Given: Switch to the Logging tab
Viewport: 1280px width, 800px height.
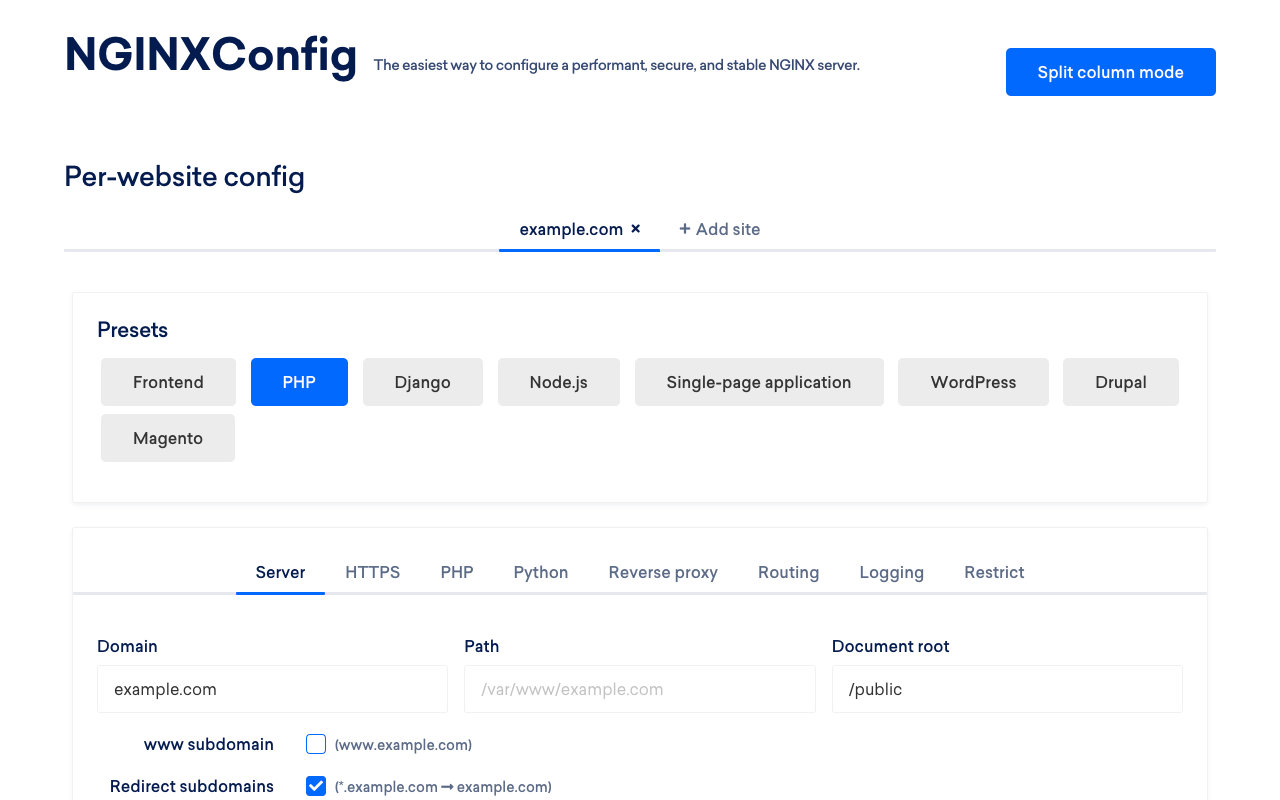Looking at the screenshot, I should (891, 572).
